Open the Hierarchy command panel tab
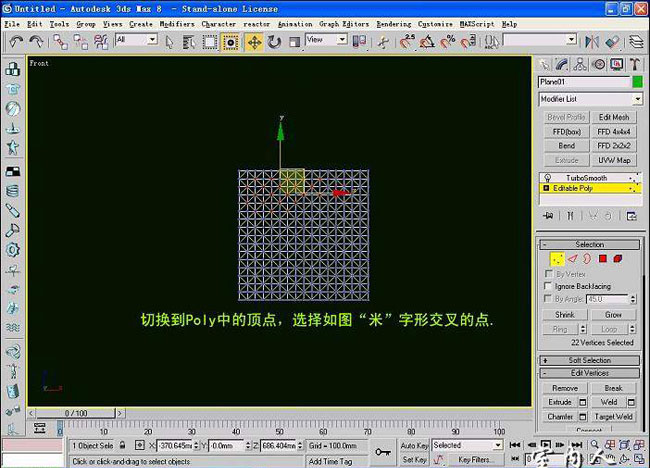 coord(580,64)
